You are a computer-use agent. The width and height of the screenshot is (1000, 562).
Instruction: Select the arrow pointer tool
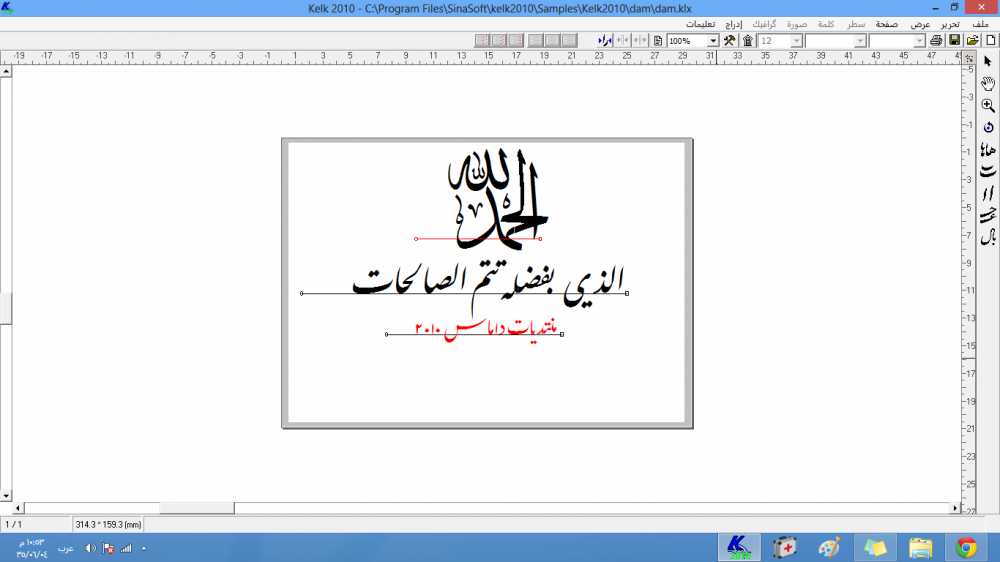988,62
